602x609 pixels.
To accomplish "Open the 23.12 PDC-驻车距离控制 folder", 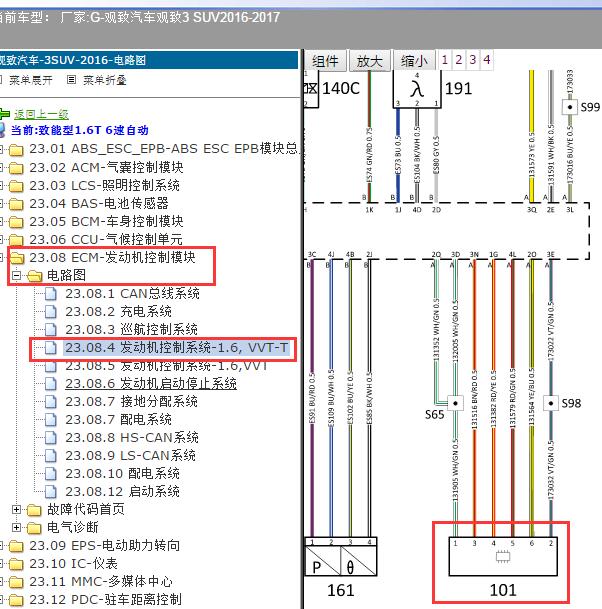I will pos(105,600).
